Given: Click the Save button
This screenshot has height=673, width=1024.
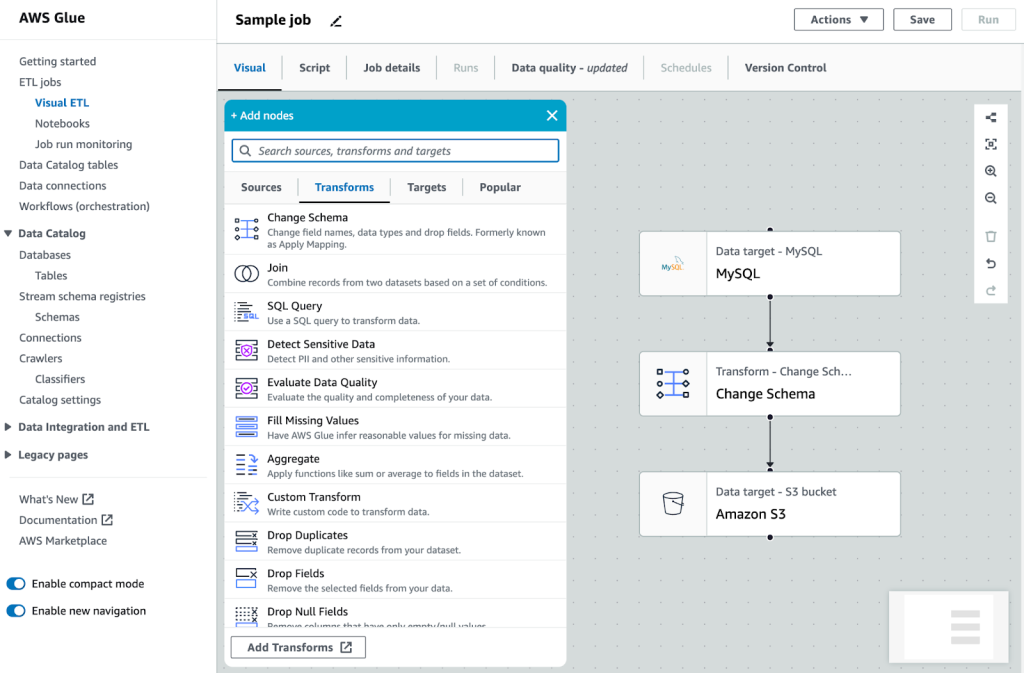Looking at the screenshot, I should pos(922,20).
